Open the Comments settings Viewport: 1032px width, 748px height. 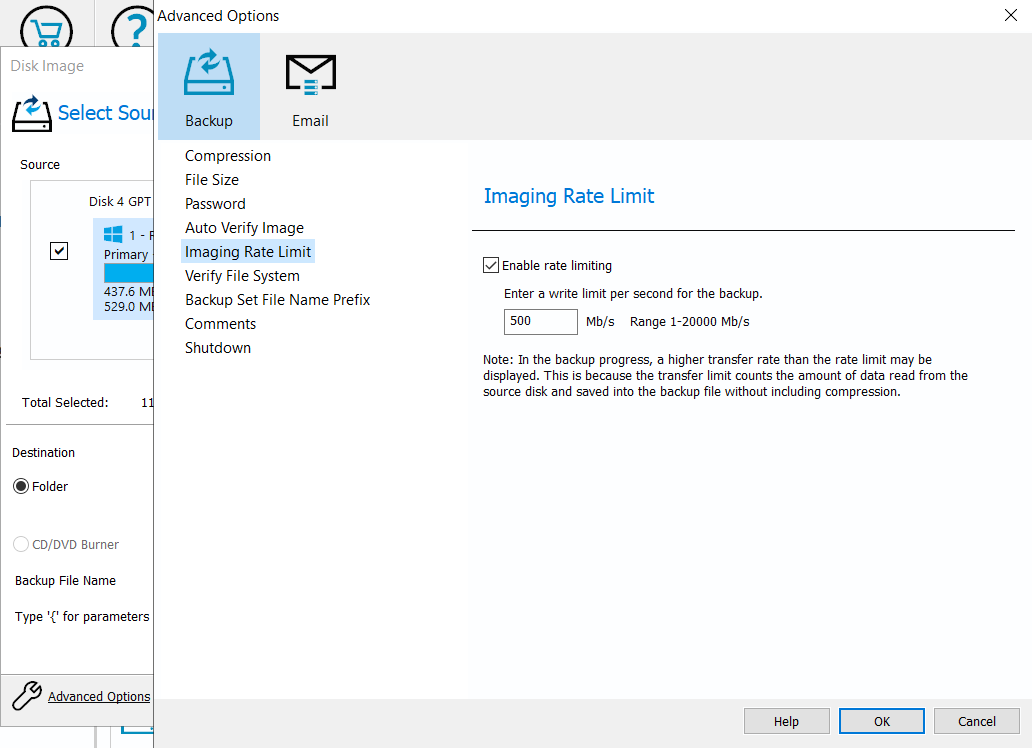pos(220,324)
